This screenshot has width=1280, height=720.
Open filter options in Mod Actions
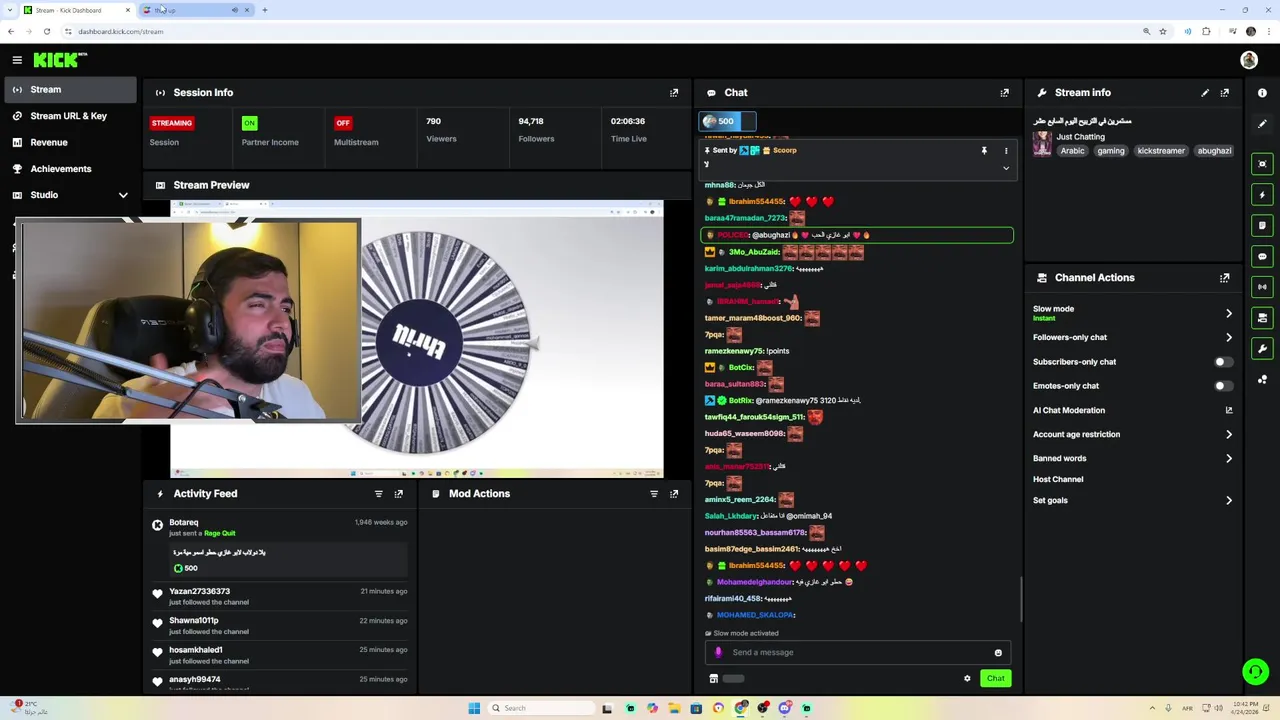(654, 494)
